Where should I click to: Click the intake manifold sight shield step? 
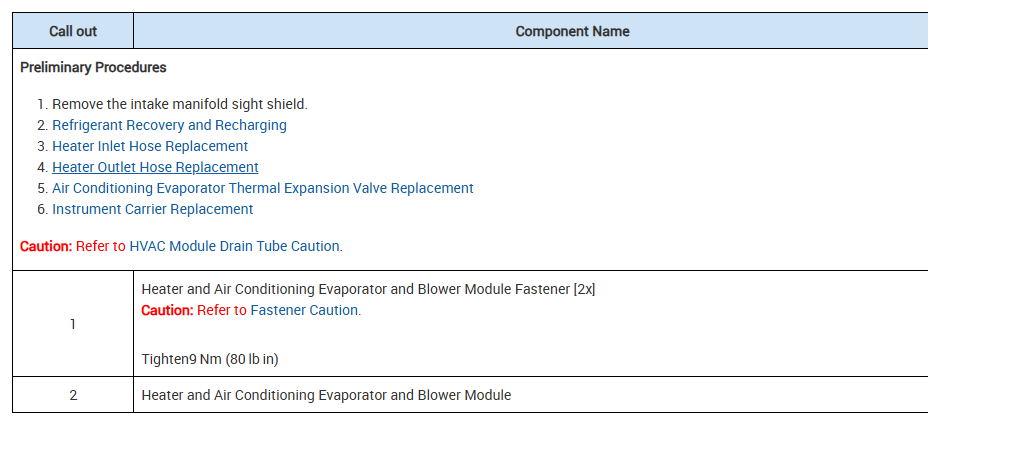[180, 104]
